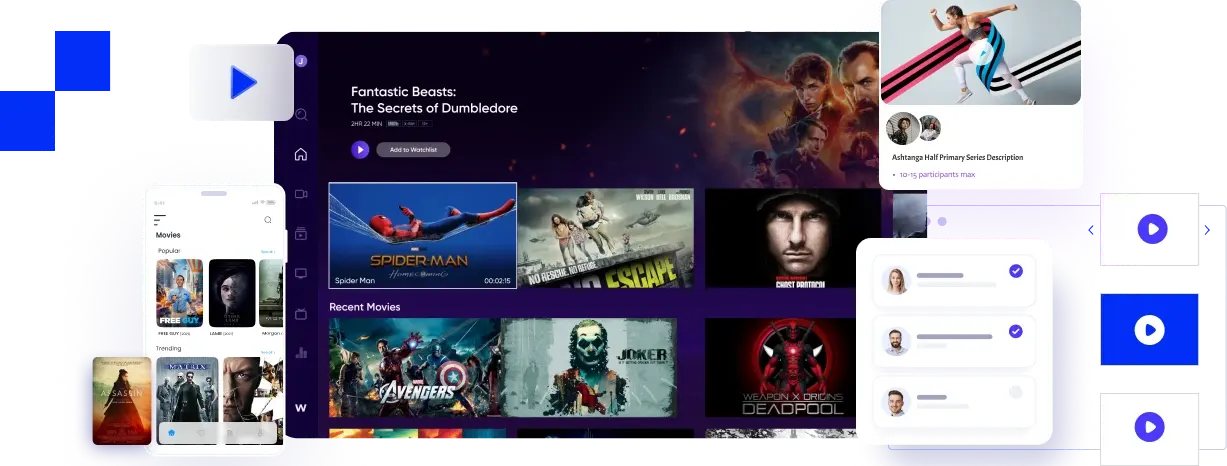The width and height of the screenshot is (1227, 466).
Task: Click the W logo in the sidebar
Action: [301, 407]
